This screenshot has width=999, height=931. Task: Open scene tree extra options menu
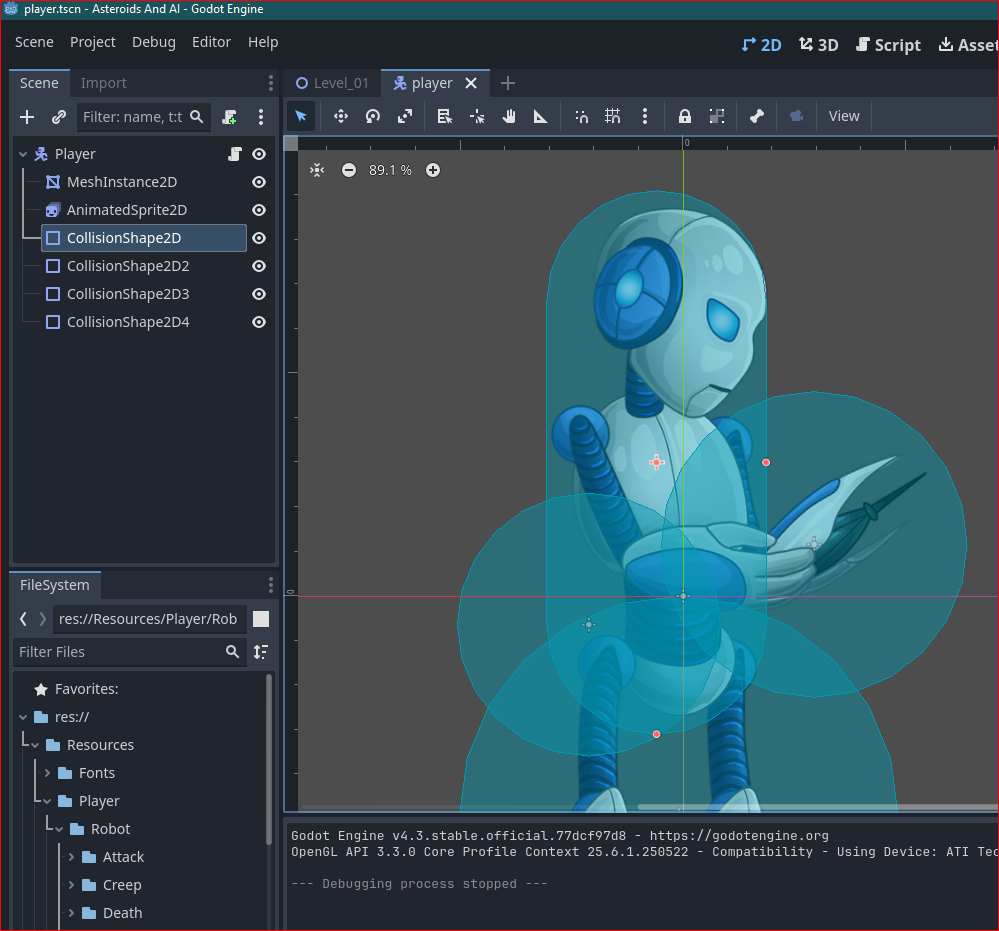[261, 117]
